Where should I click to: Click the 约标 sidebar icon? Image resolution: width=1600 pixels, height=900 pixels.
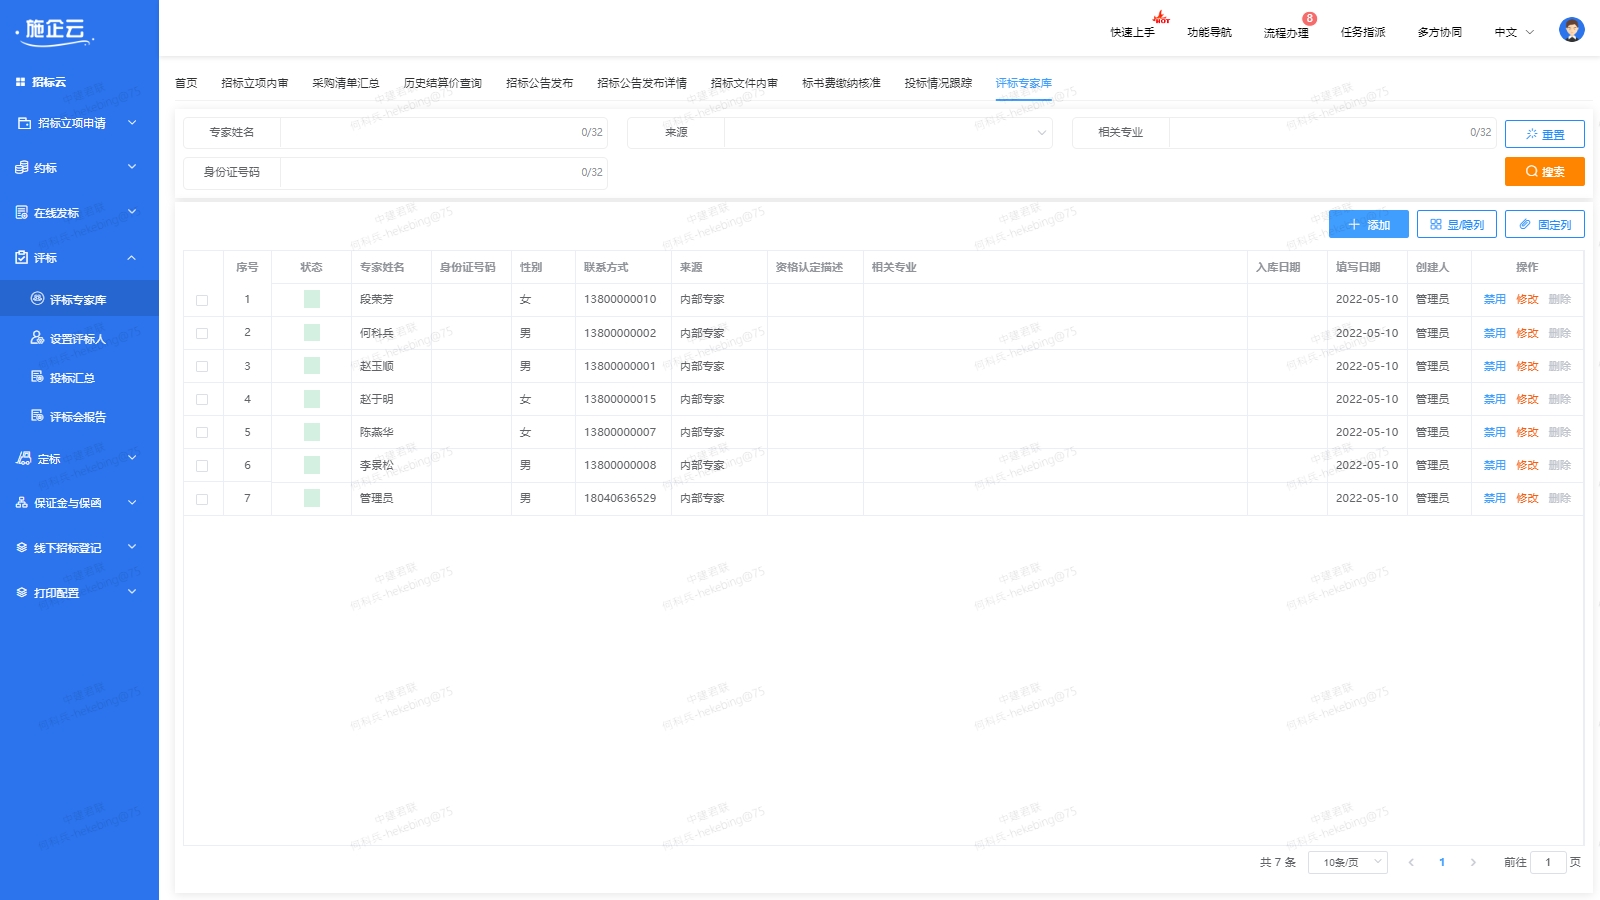pos(22,168)
